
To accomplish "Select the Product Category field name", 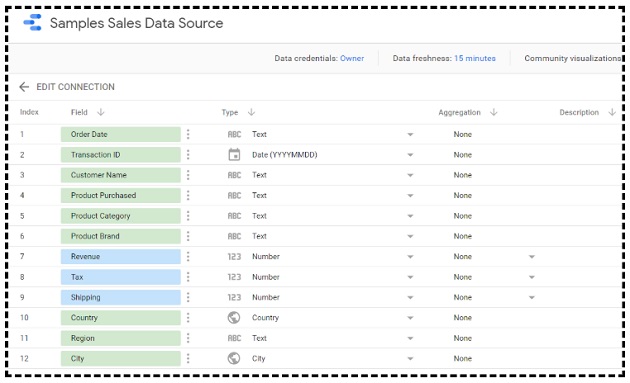I will [x=100, y=216].
